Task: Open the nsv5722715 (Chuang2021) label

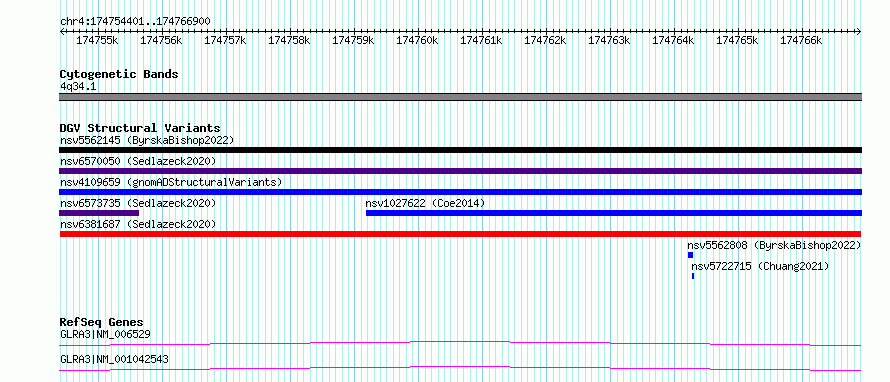Action: pyautogui.click(x=760, y=266)
